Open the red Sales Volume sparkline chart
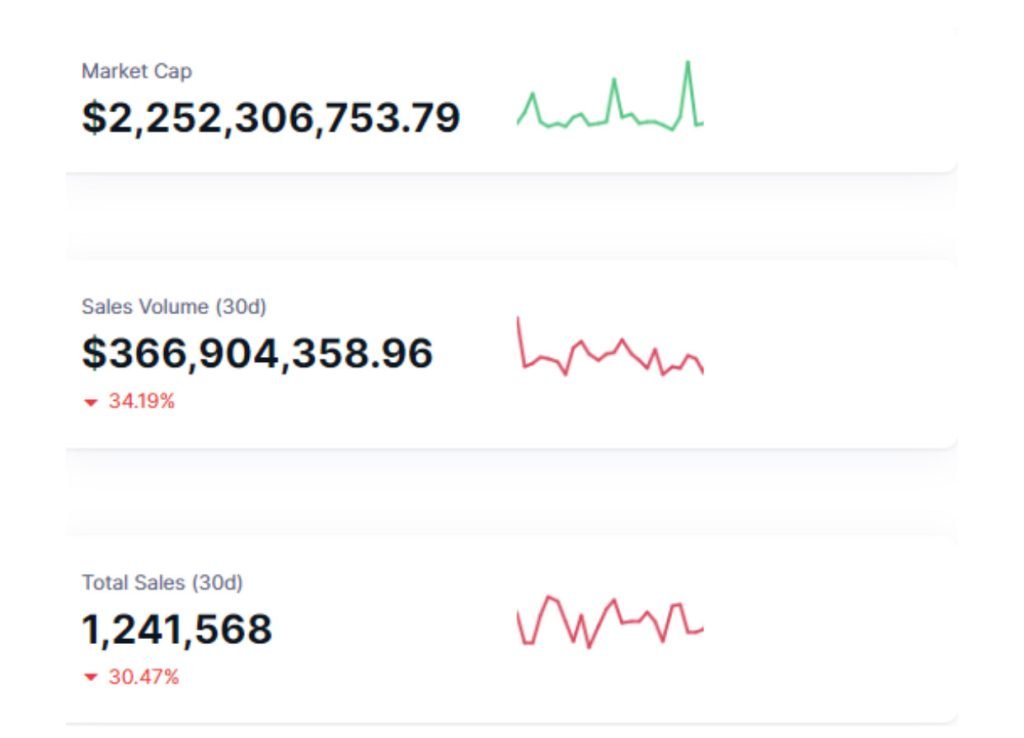This screenshot has height=738, width=1024. tap(610, 350)
